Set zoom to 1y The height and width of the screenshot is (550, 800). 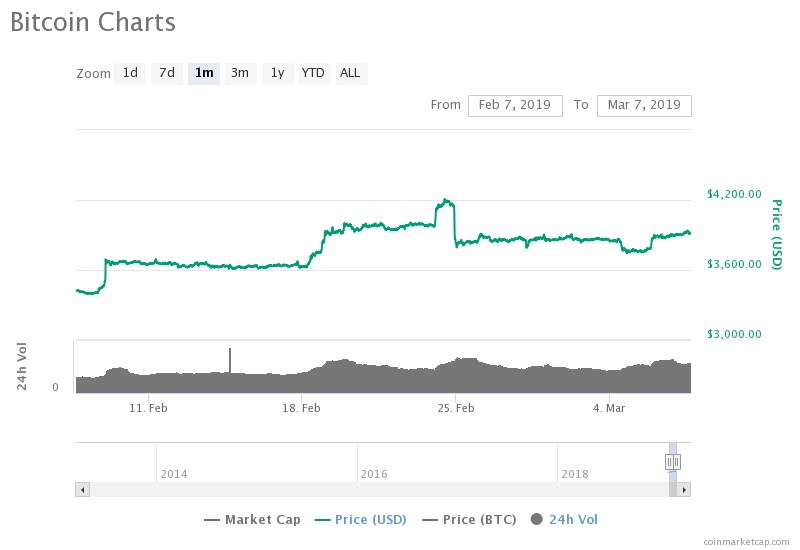pos(277,73)
